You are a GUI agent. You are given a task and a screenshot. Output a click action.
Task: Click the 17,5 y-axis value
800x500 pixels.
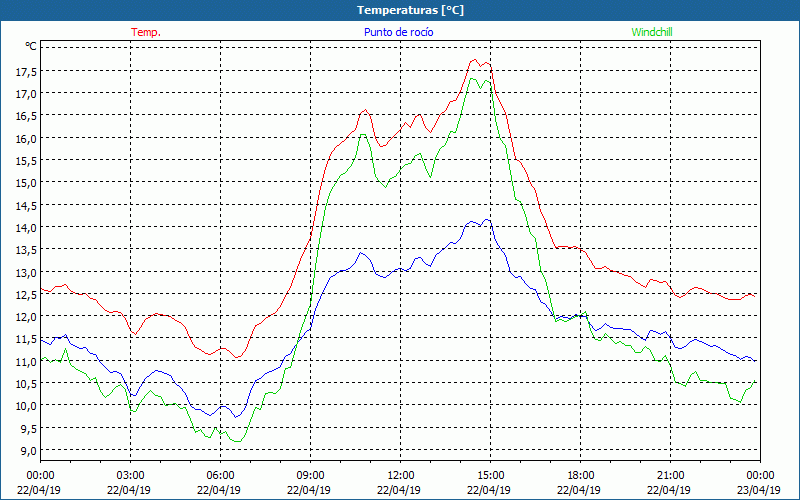pyautogui.click(x=27, y=72)
